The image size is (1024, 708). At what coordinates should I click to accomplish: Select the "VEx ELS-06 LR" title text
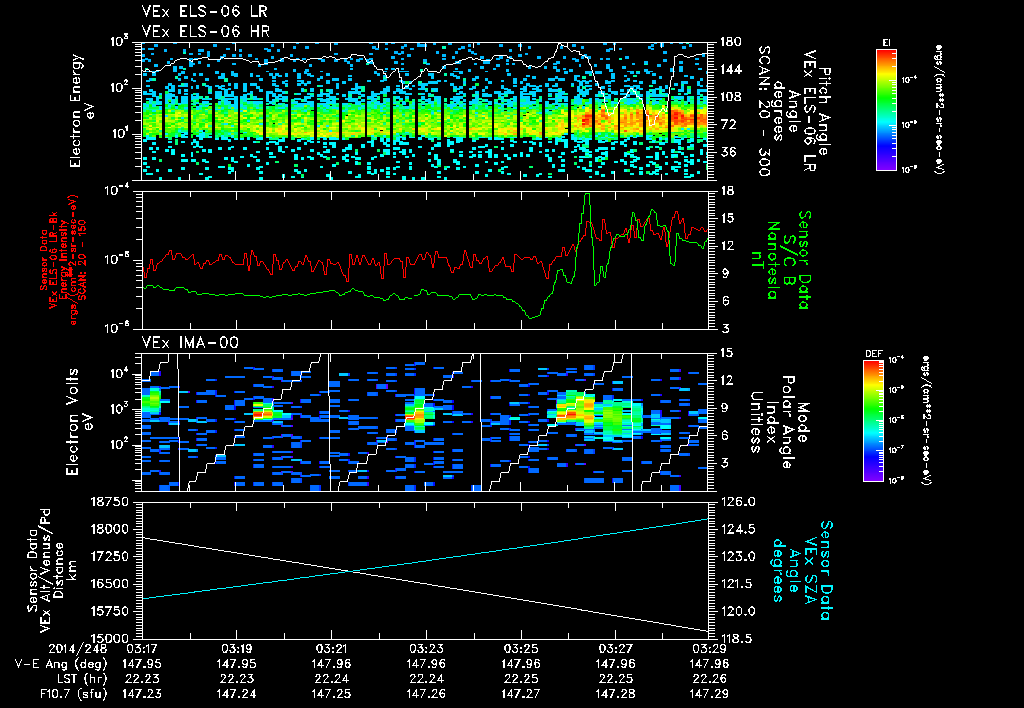(x=204, y=12)
